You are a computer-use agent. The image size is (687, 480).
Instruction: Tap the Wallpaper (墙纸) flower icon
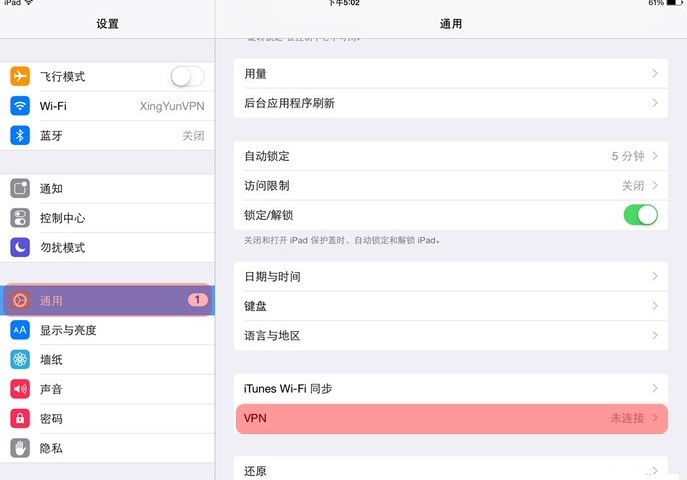20,360
